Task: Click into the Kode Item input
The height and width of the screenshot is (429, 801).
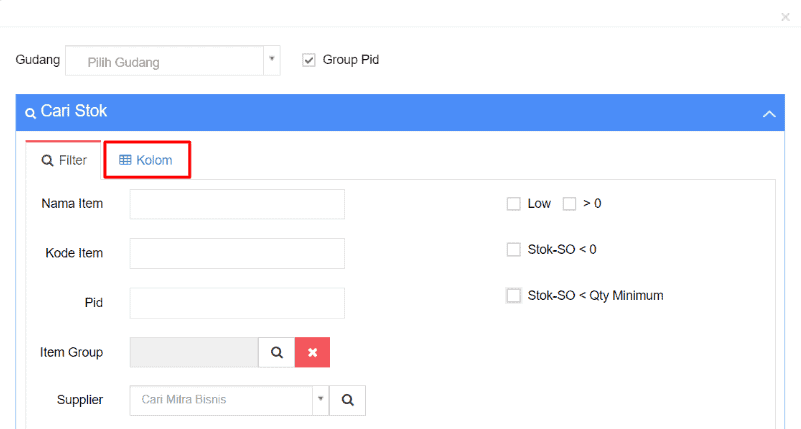Action: coord(237,253)
